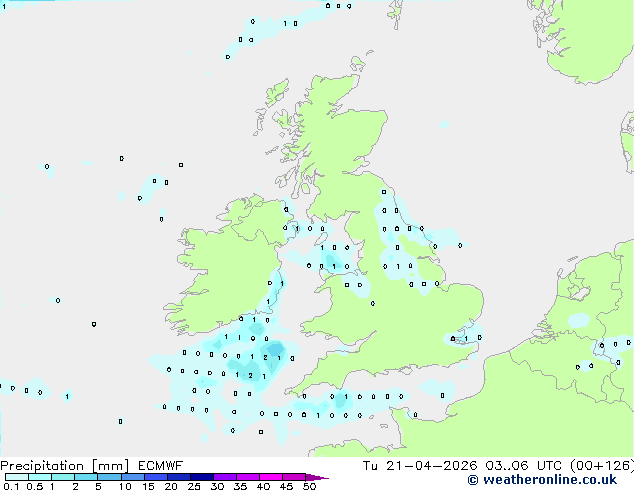This screenshot has height=490, width=634.
Task: Click the legend label 25
Action: (194, 486)
